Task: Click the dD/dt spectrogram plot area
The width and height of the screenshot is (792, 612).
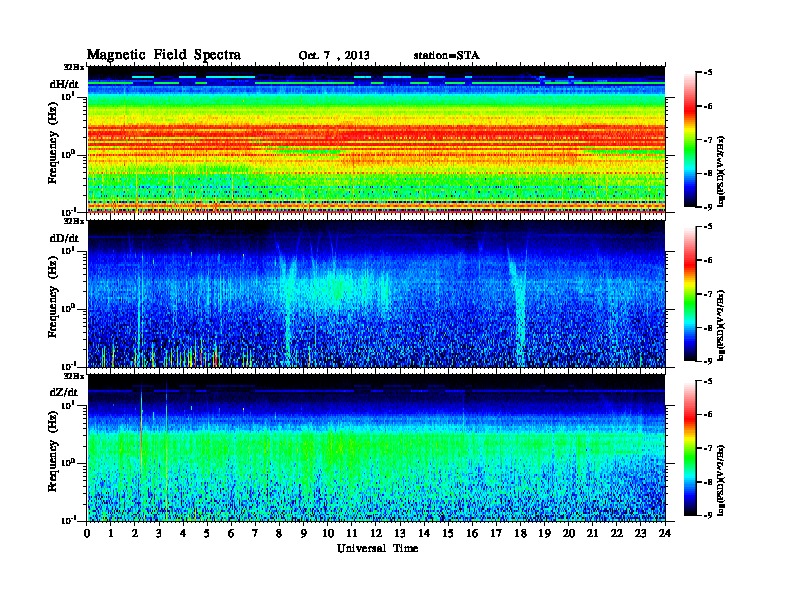Action: [376, 294]
